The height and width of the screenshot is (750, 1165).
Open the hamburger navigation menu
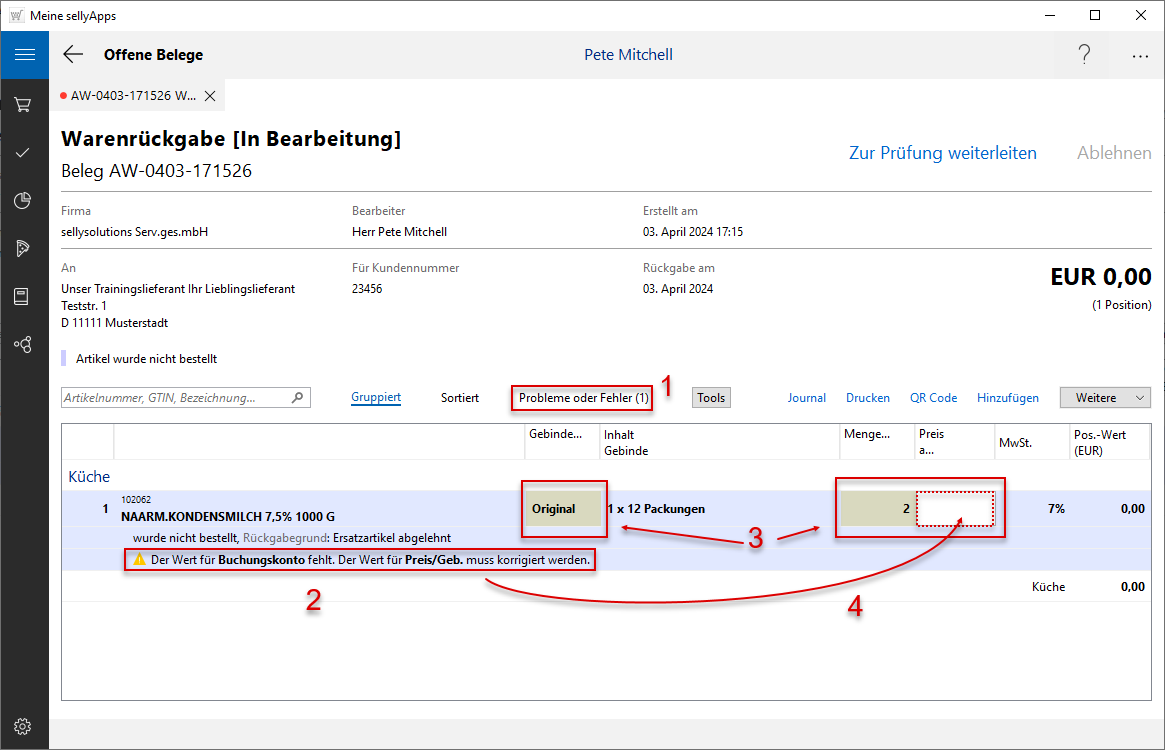coord(24,55)
